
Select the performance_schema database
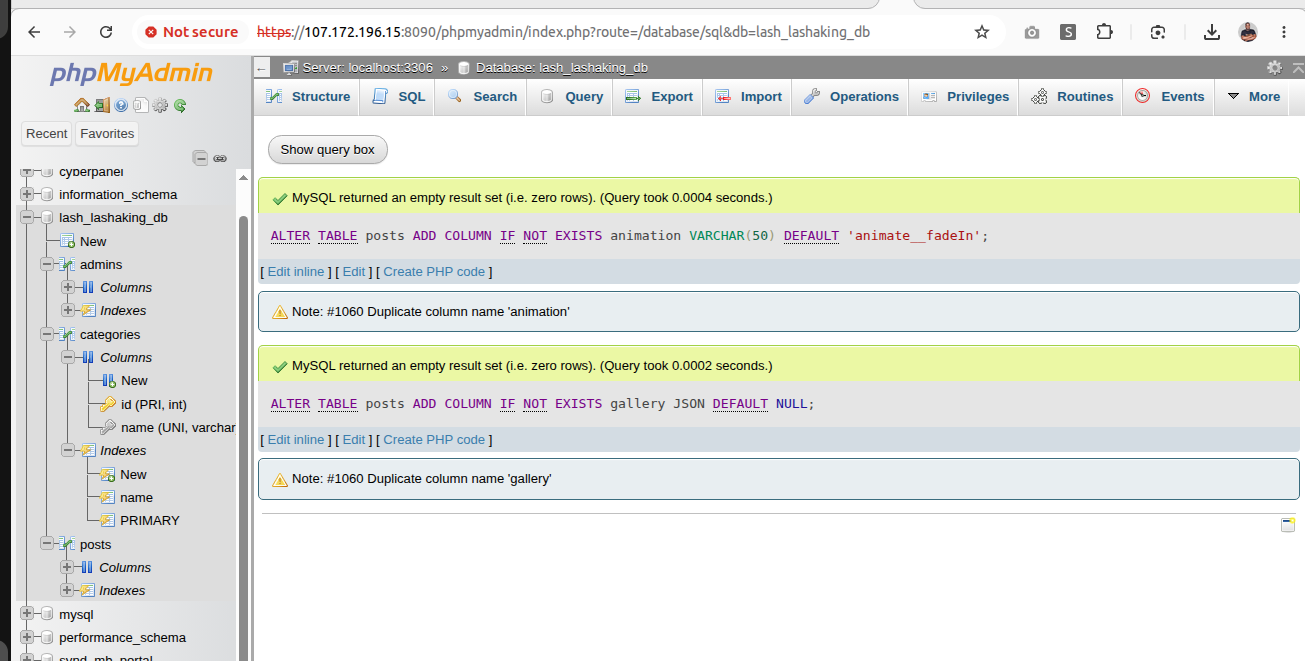pyautogui.click(x=122, y=638)
